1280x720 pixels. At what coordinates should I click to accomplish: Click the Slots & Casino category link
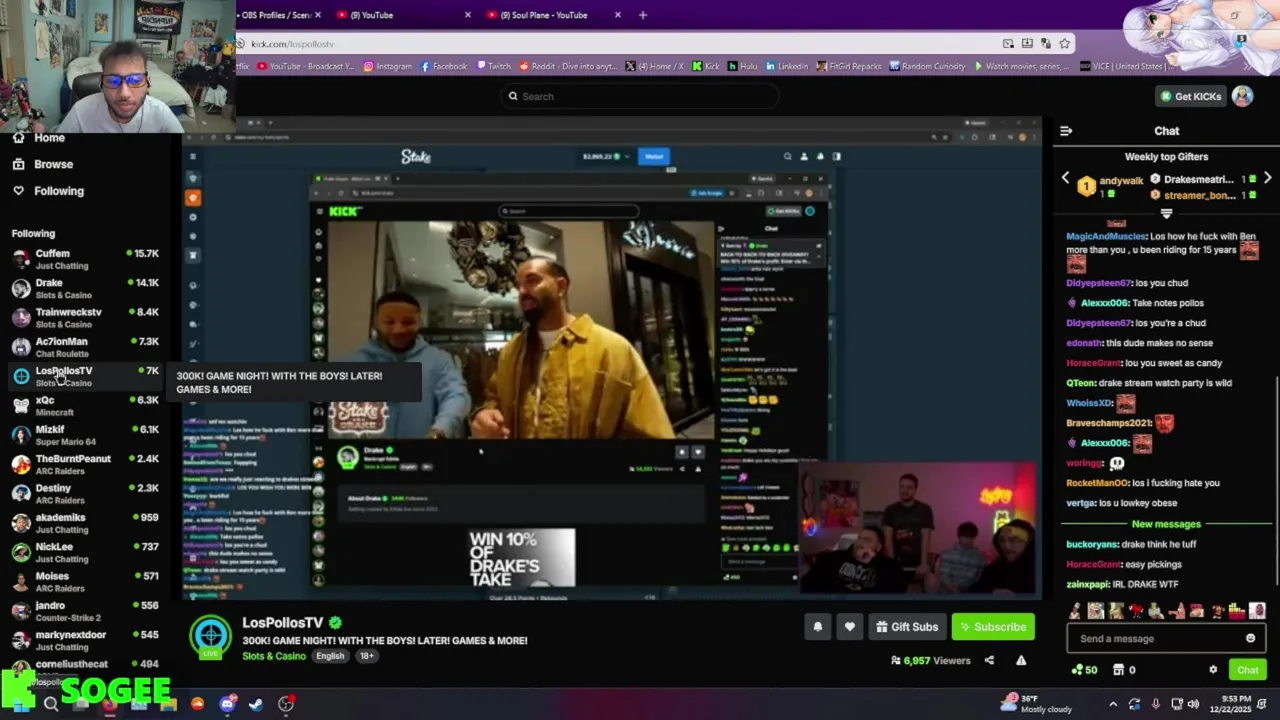click(x=274, y=656)
